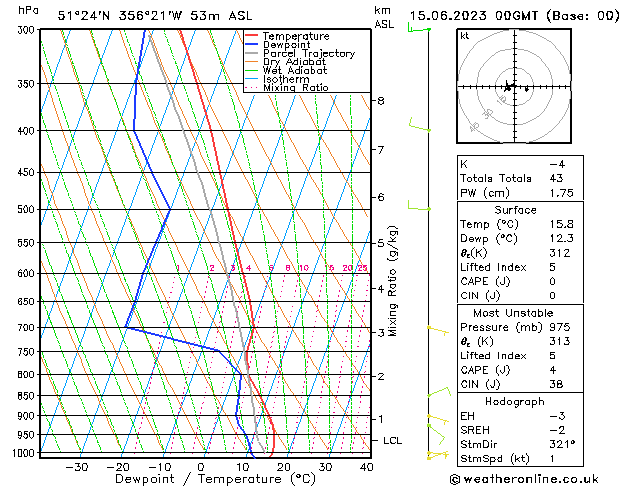Click the 700 hPa pressure label

28,328
